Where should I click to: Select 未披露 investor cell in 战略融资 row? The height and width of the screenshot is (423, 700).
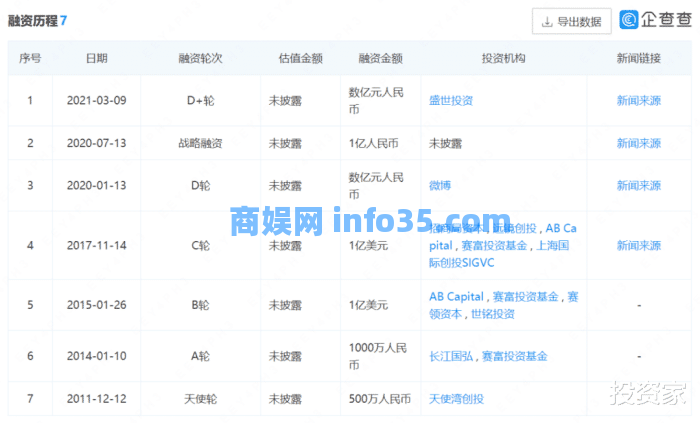[x=445, y=143]
